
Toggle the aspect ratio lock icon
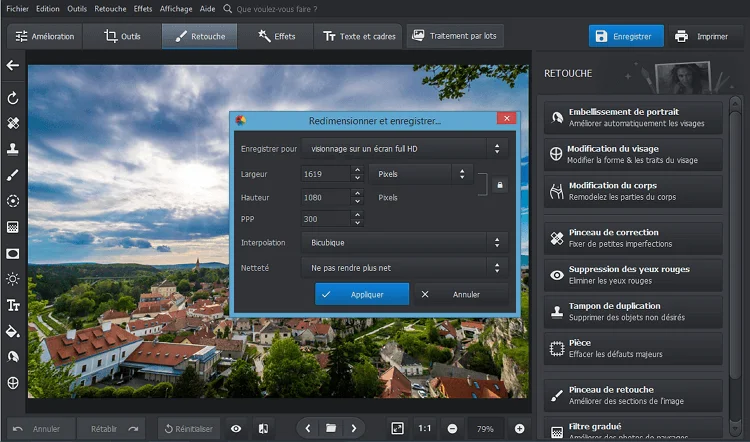(x=500, y=185)
